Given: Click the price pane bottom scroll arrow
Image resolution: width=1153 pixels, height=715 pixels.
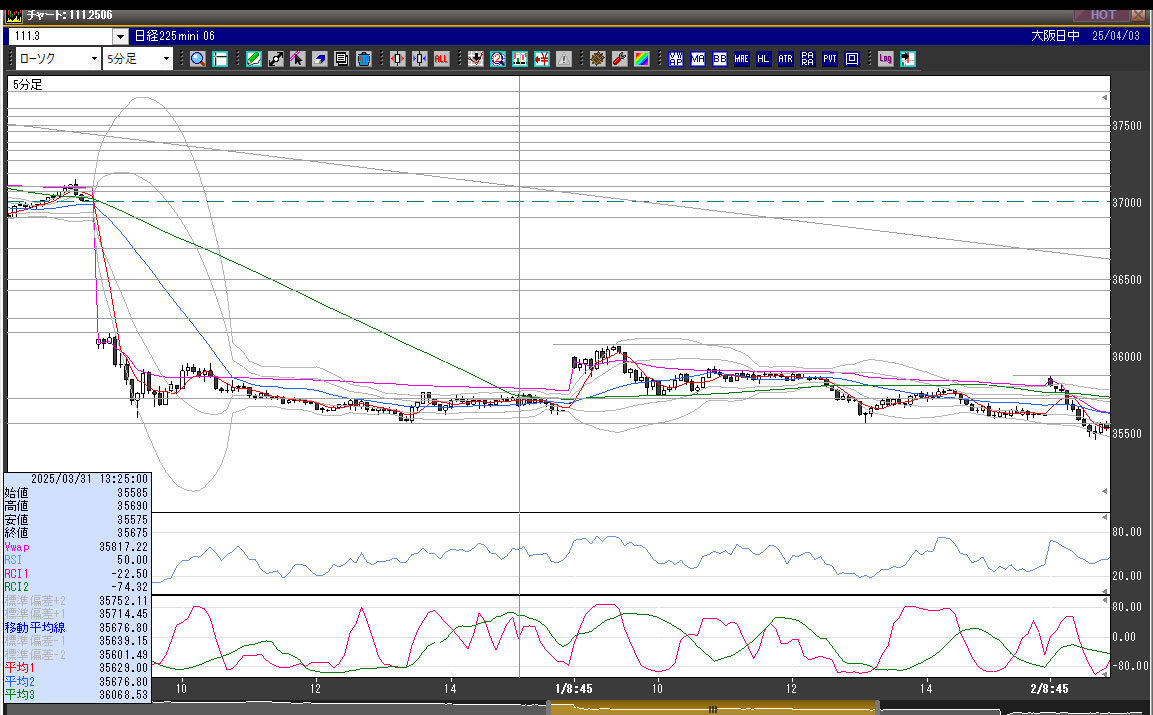Looking at the screenshot, I should (x=1104, y=491).
